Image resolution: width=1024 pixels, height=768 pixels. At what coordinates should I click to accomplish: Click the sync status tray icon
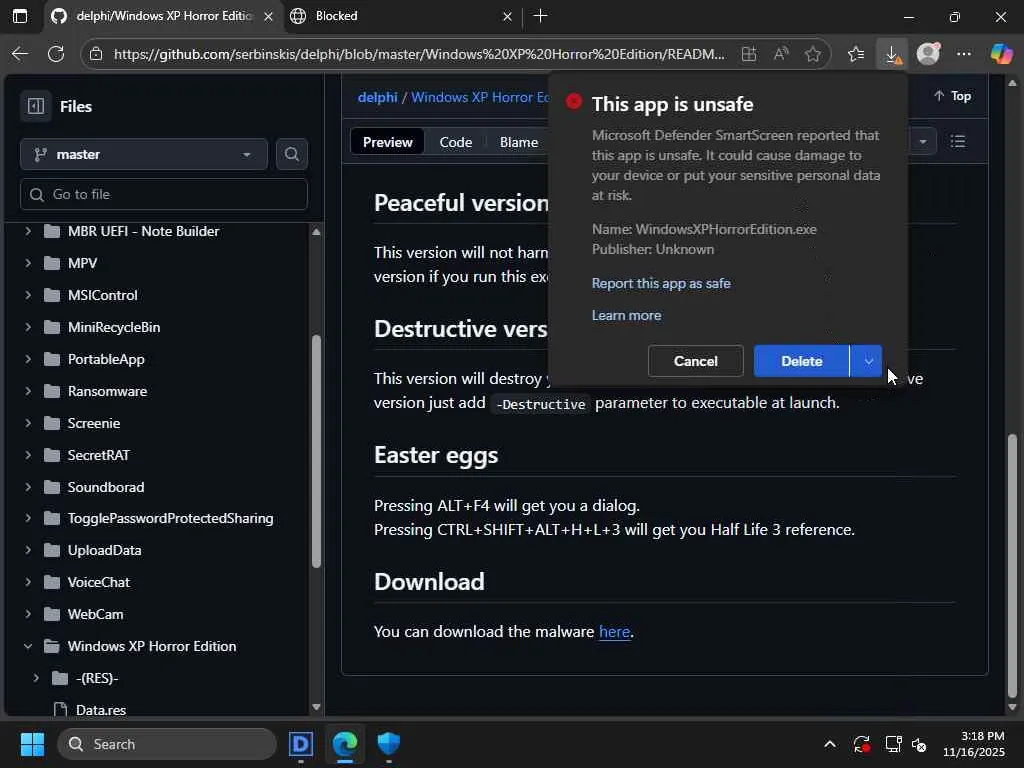[x=861, y=744]
